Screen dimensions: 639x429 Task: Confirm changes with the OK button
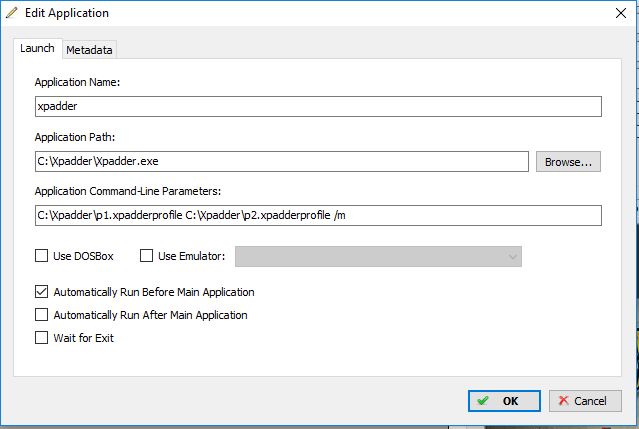(504, 401)
